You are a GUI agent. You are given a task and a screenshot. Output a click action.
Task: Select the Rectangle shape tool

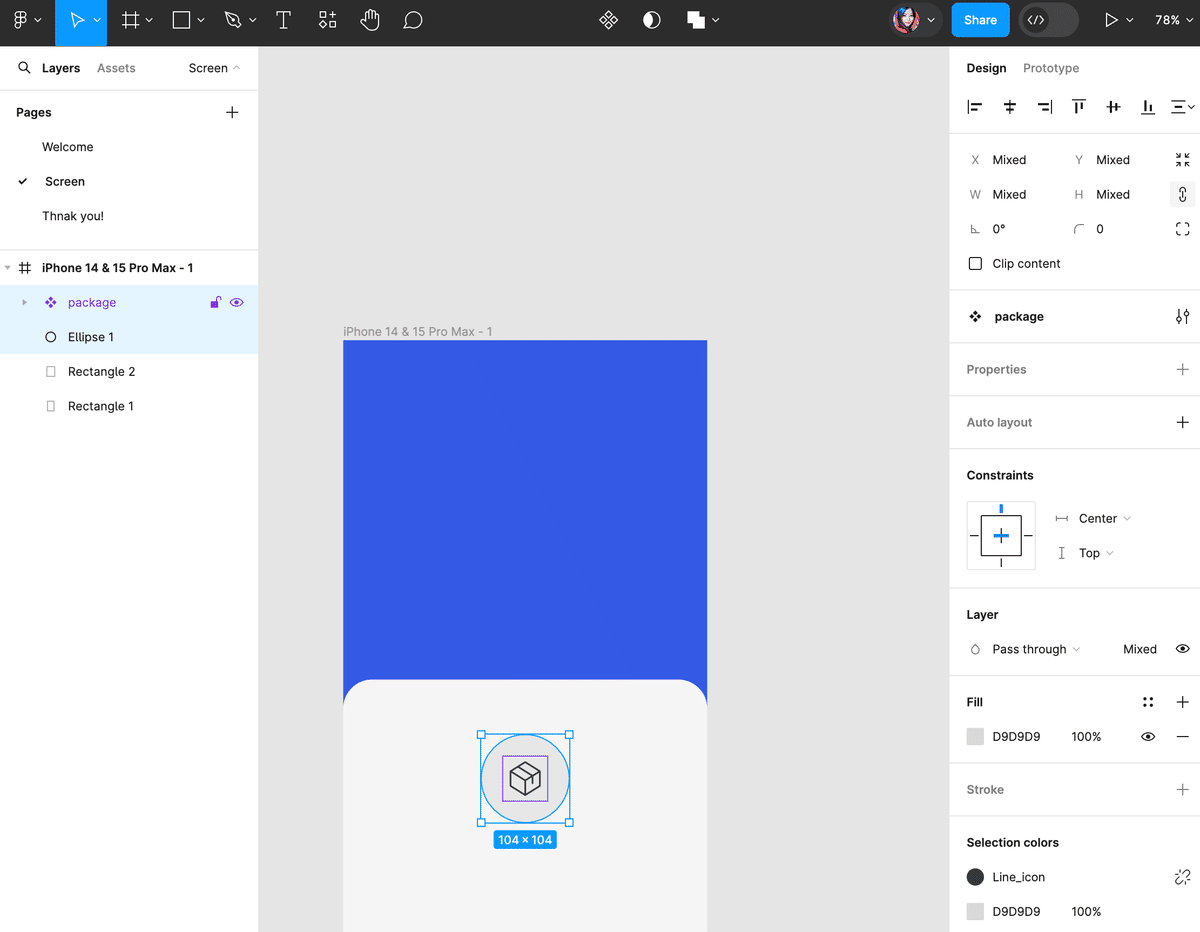coord(181,20)
